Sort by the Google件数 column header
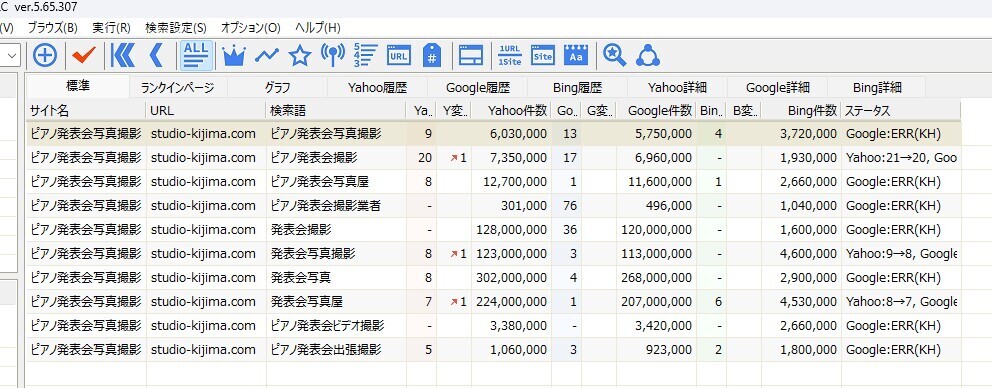The height and width of the screenshot is (388, 992). click(x=656, y=111)
